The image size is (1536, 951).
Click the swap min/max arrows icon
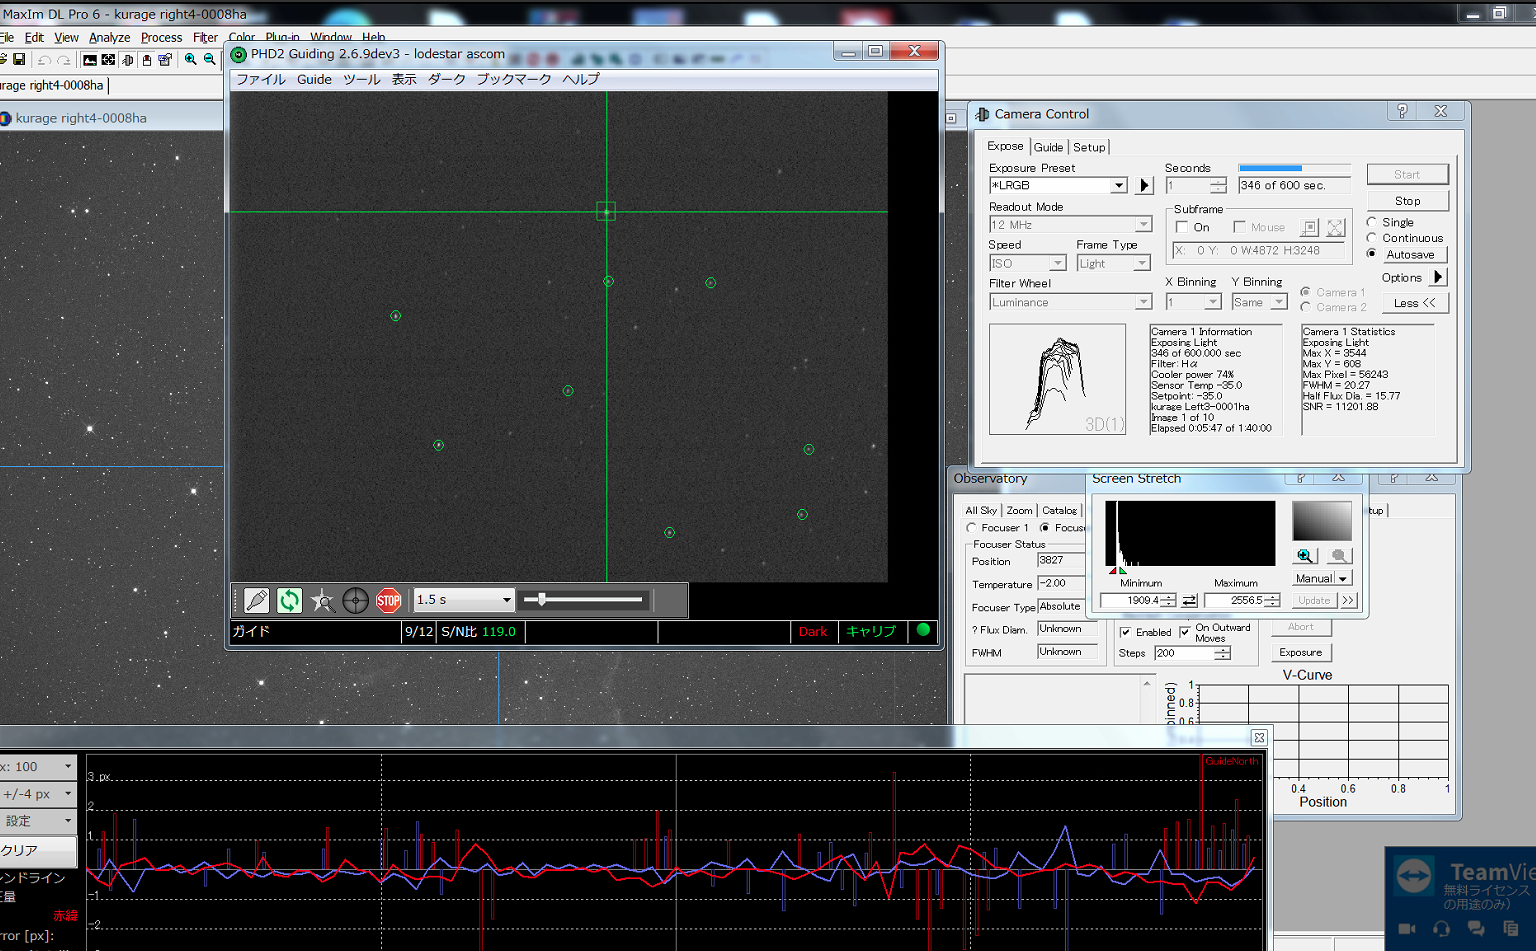coord(1189,601)
